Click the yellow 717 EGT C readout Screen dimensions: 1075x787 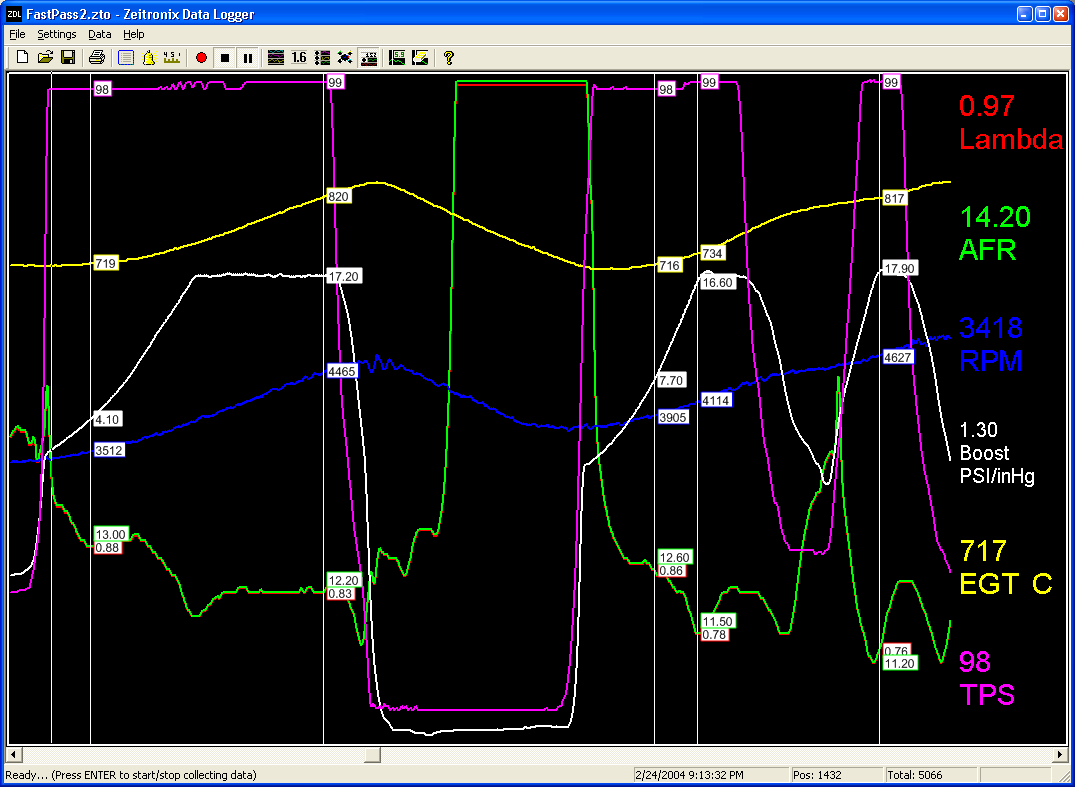pyautogui.click(x=1005, y=567)
